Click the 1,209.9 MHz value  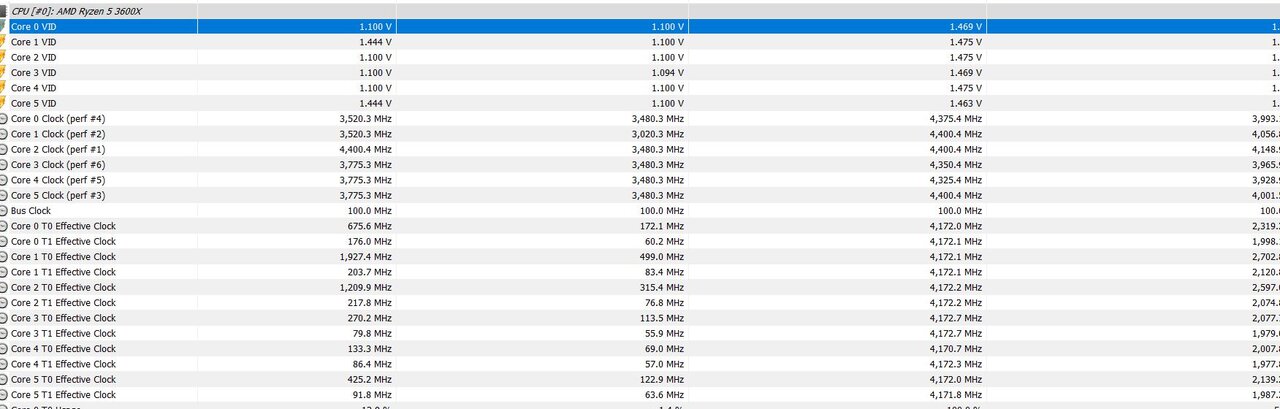366,287
